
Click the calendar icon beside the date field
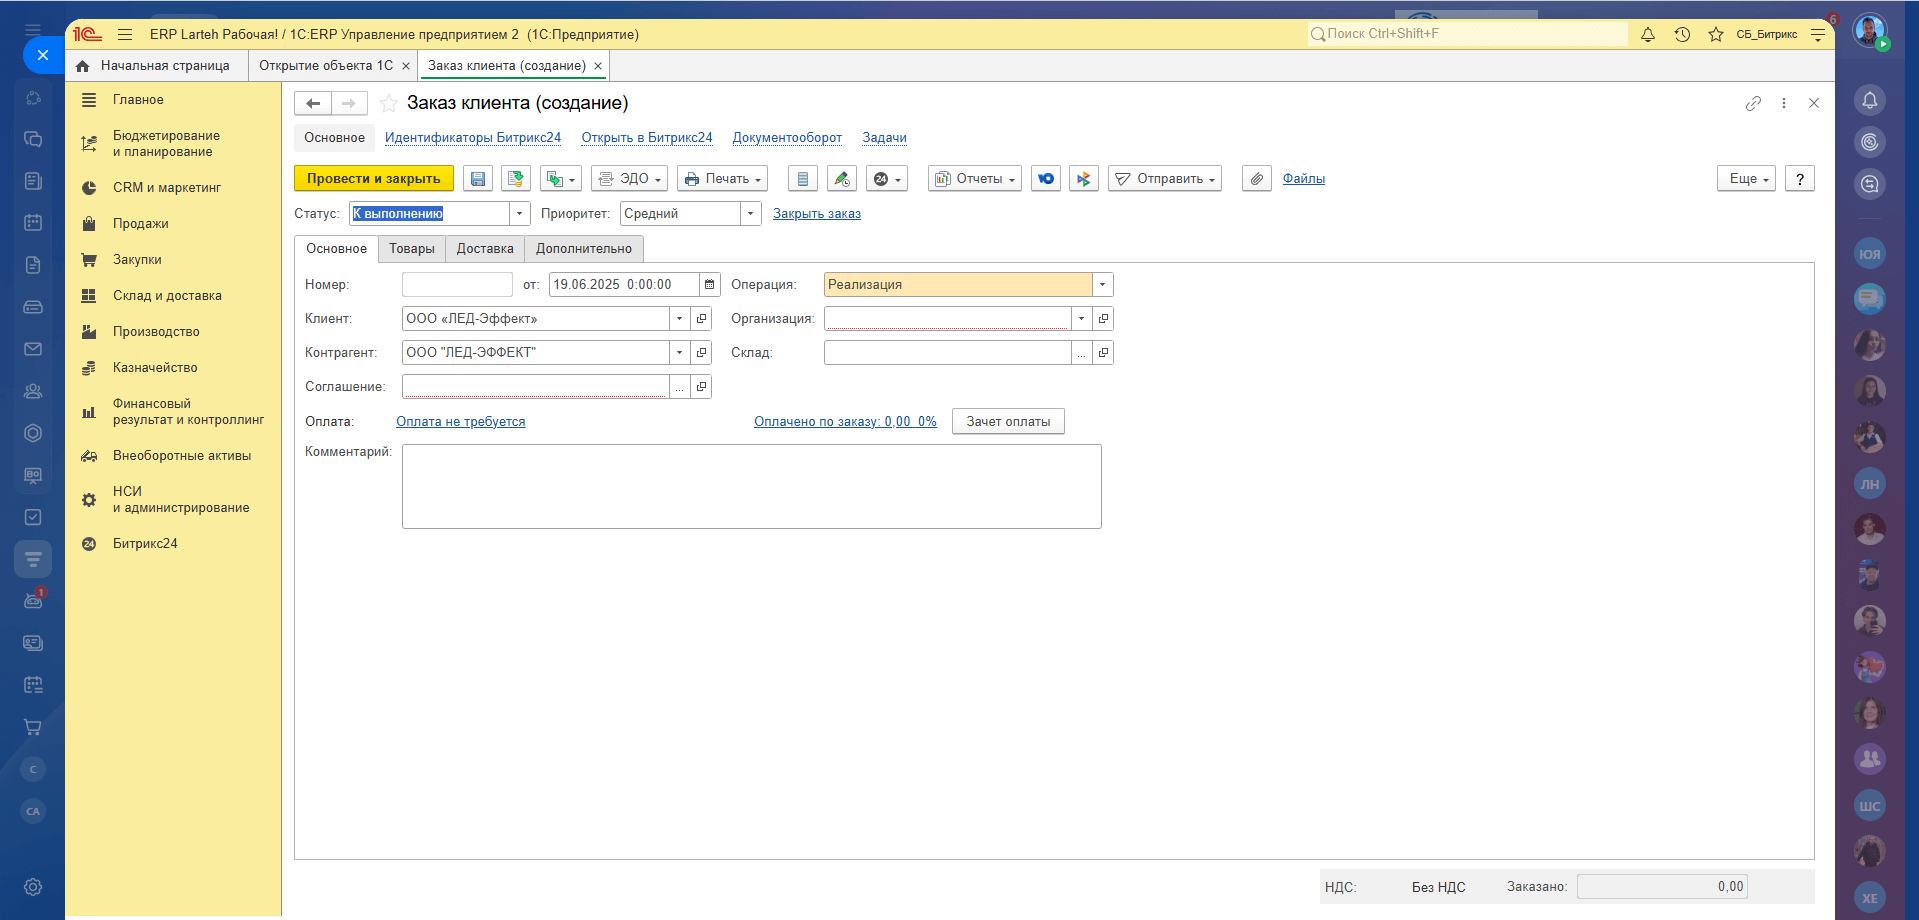(710, 285)
